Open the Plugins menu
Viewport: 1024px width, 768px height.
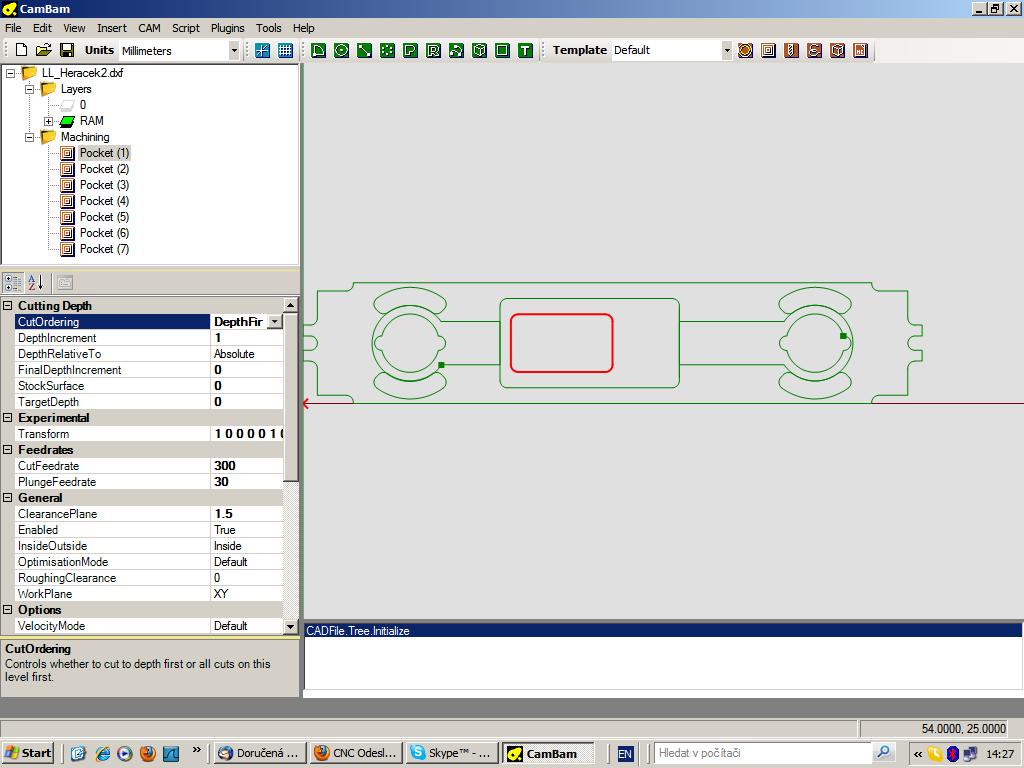pyautogui.click(x=228, y=28)
